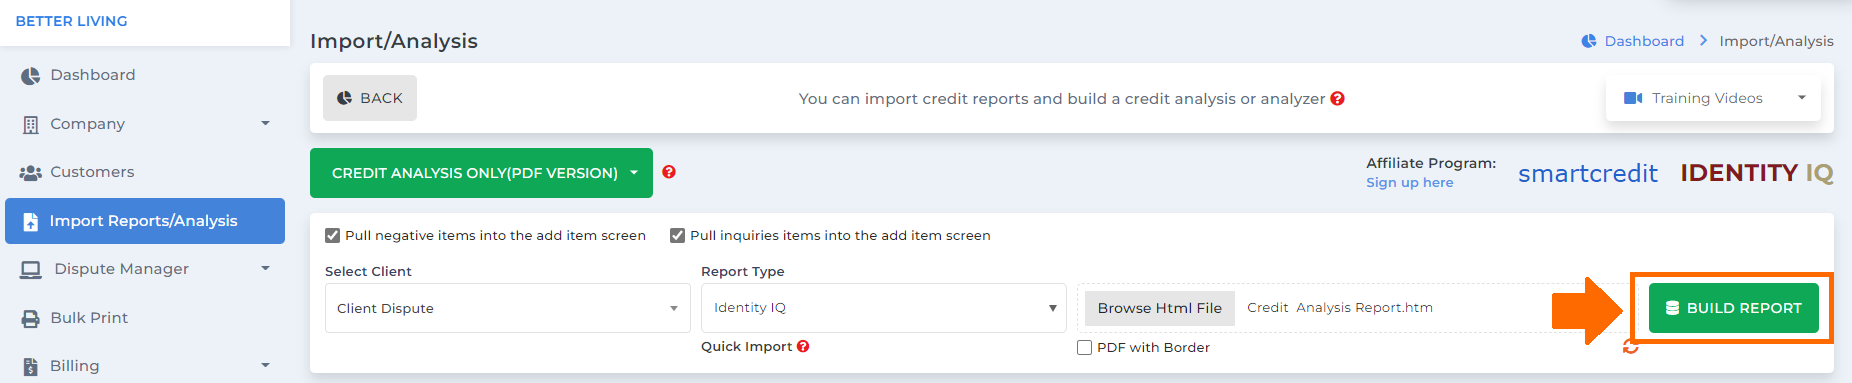
Task: Click the Build Report button
Action: pos(1734,308)
